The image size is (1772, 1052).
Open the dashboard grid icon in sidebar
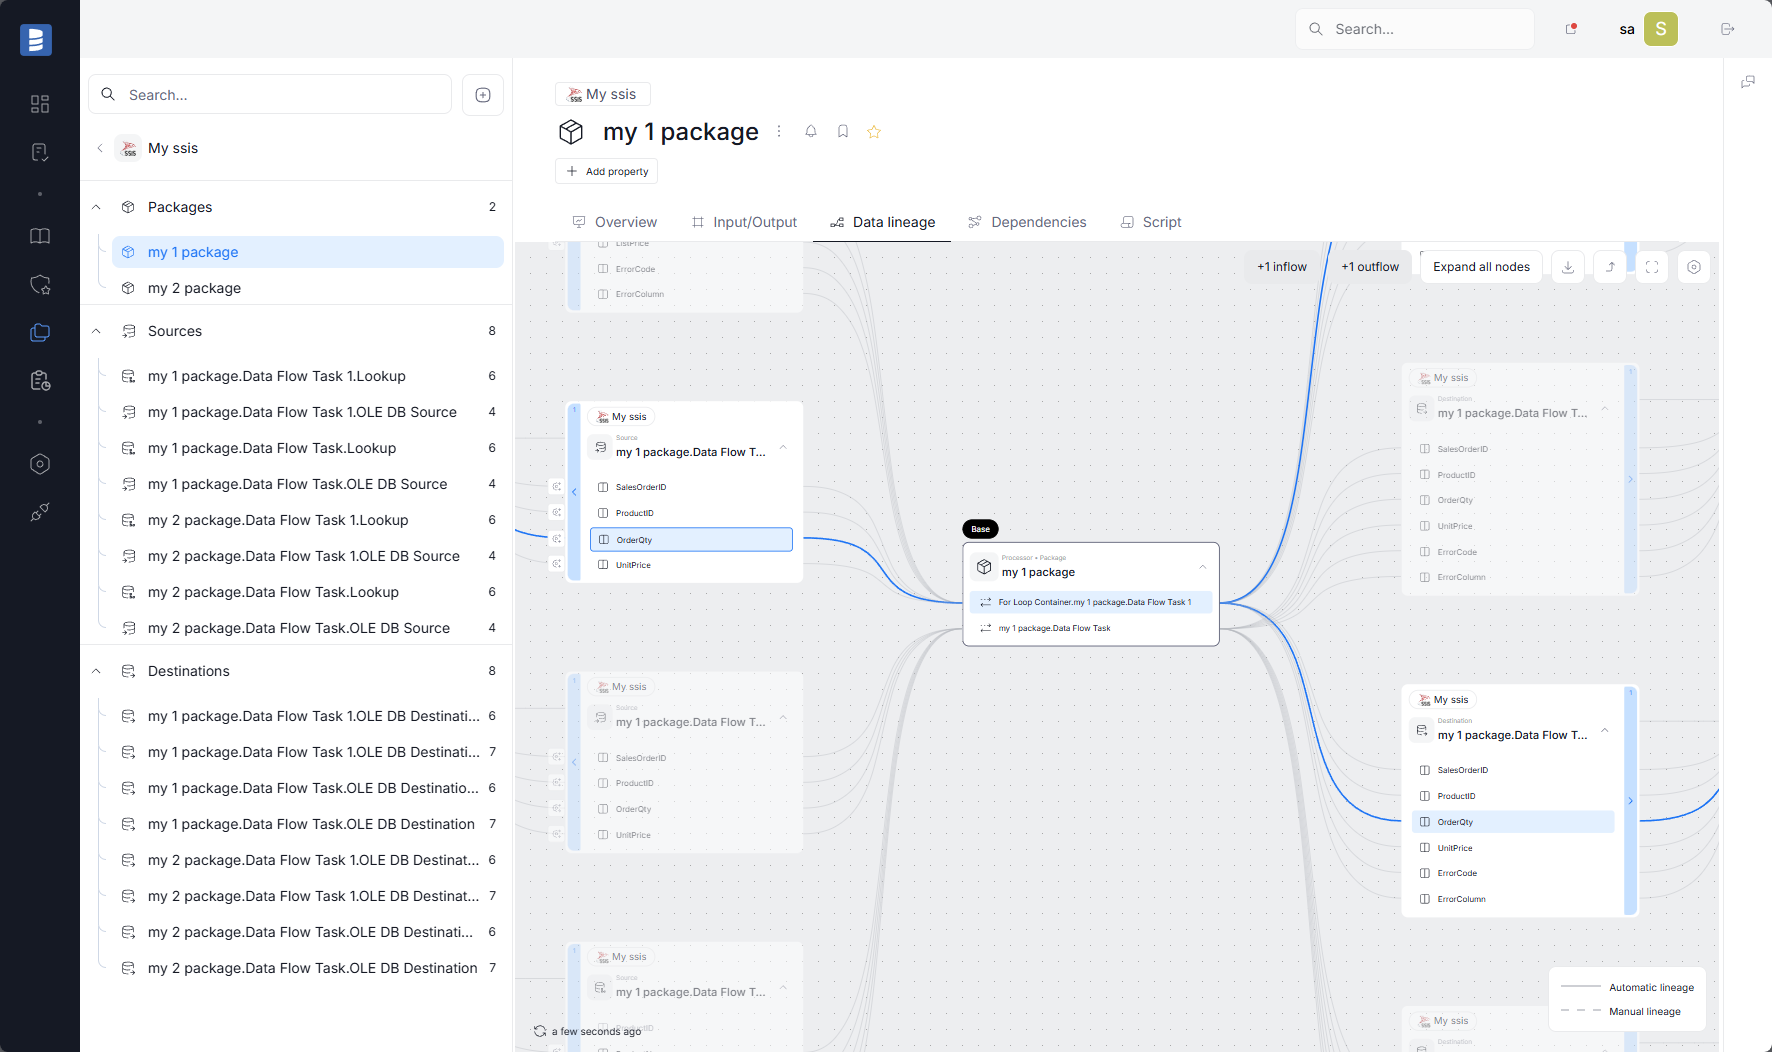[40, 103]
